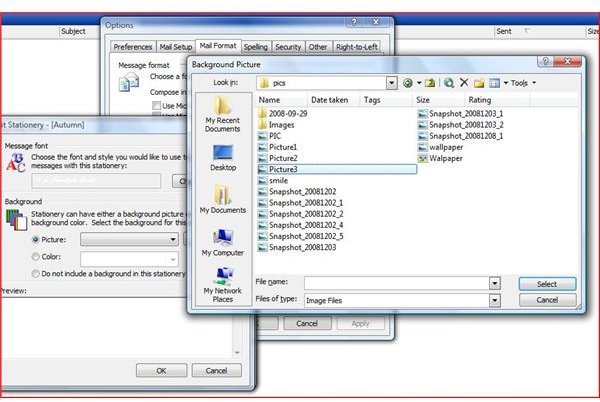Screen dimensions: 600x402
Task: Select the smile image file
Action: click(x=273, y=181)
